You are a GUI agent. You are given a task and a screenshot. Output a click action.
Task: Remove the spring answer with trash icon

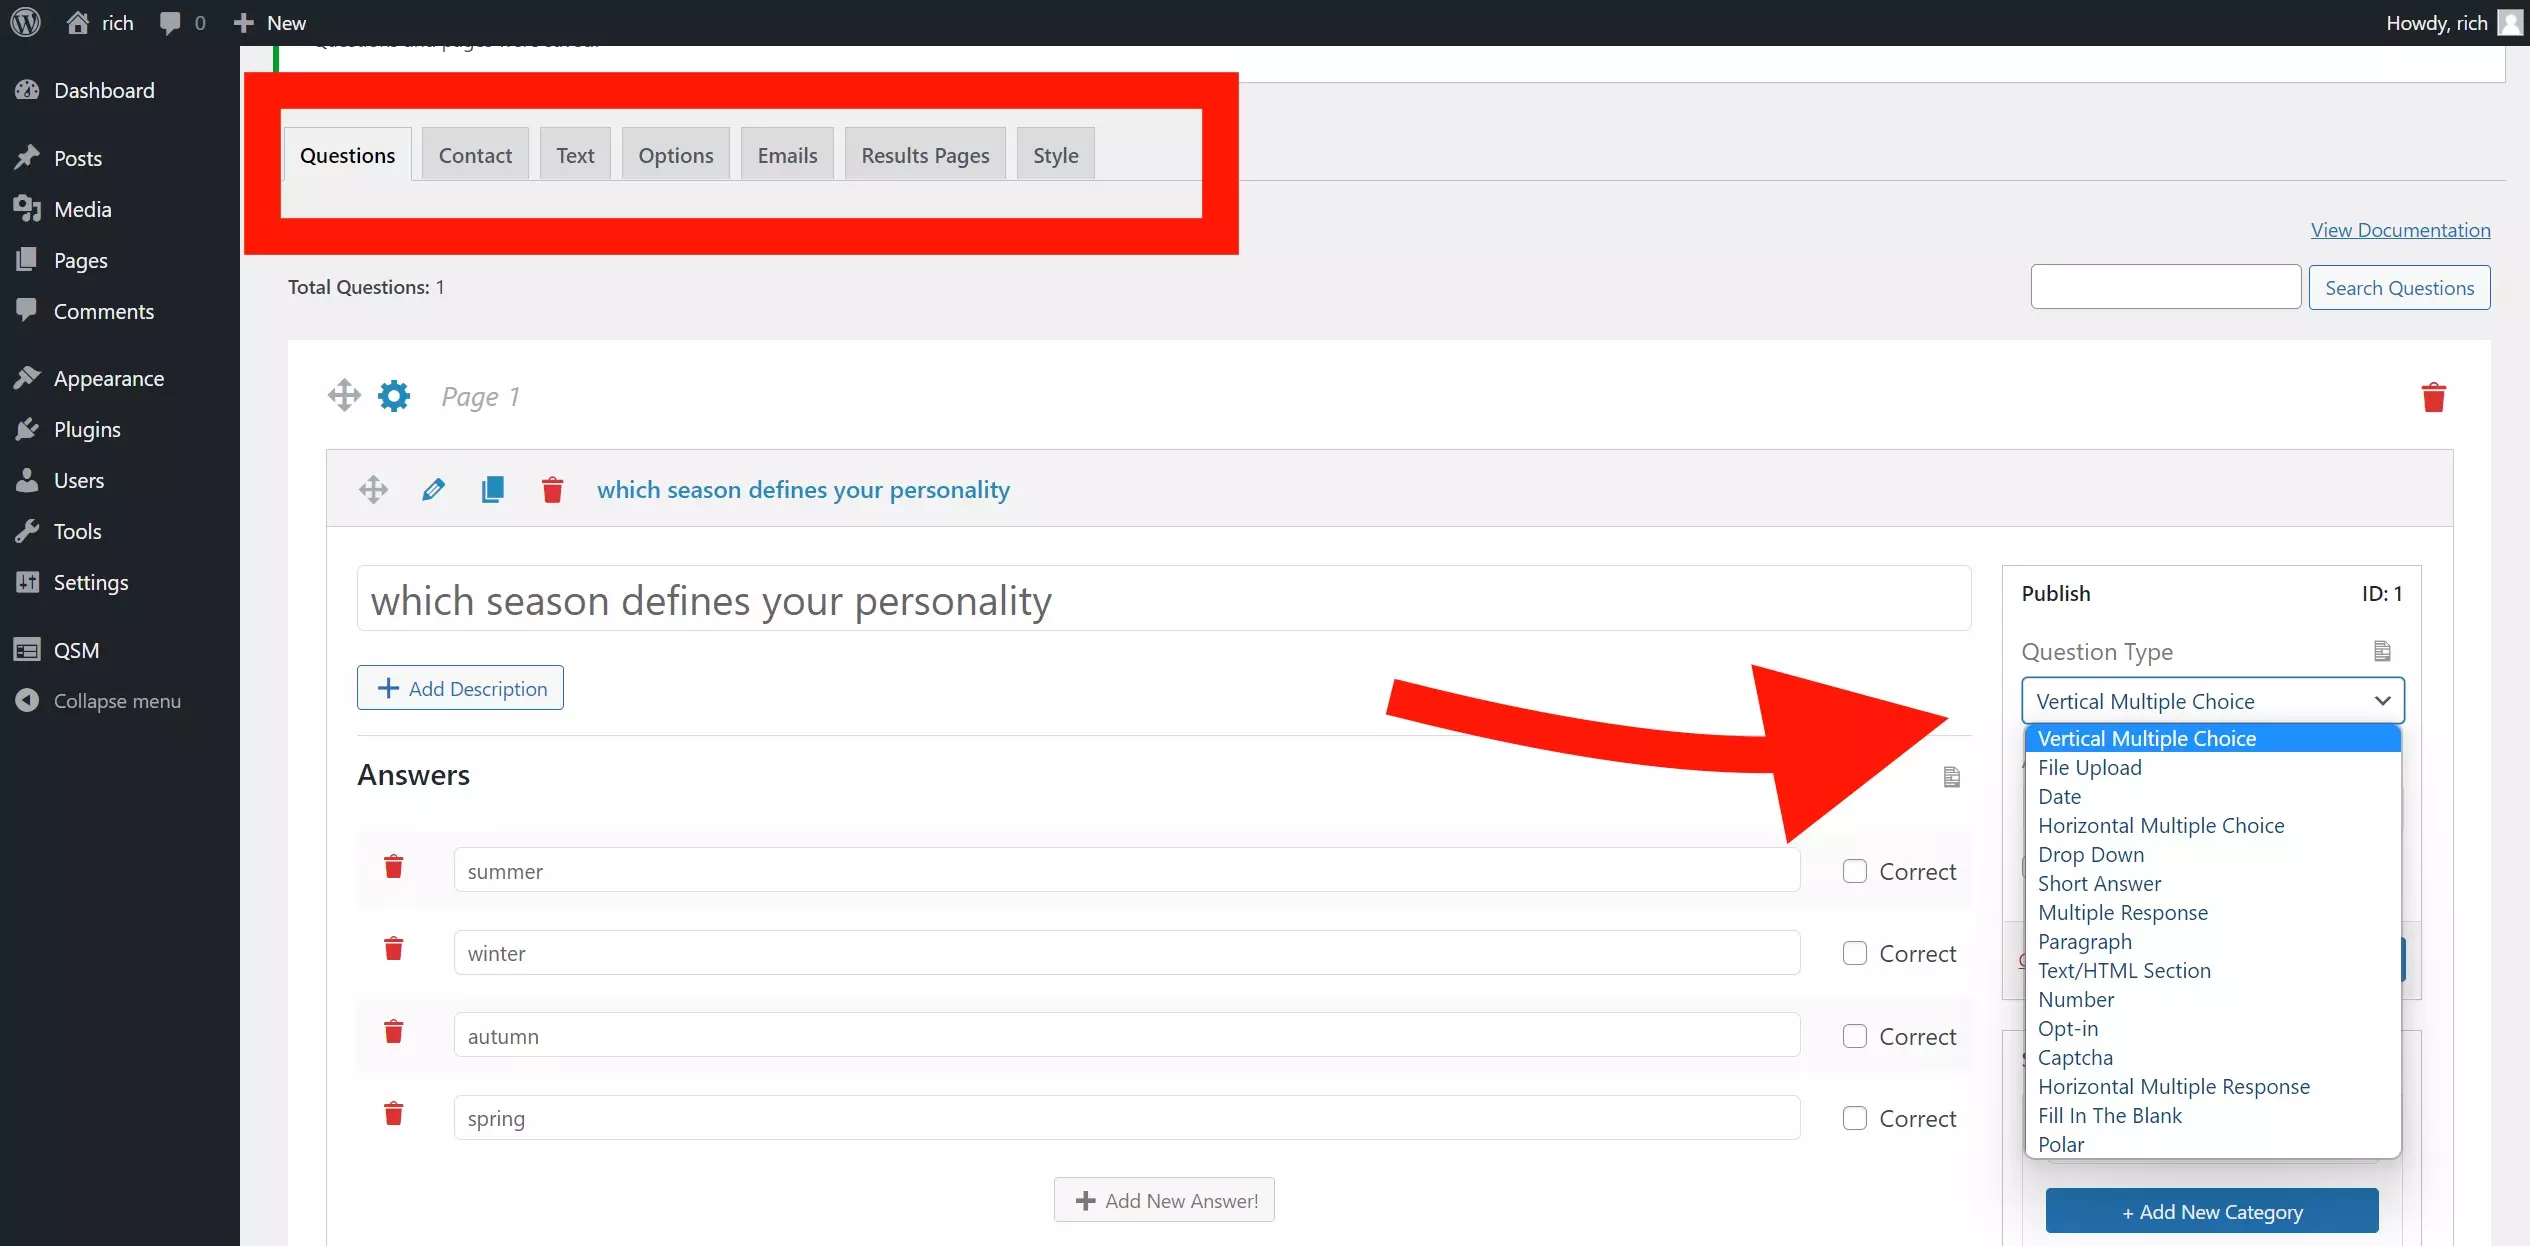[x=393, y=1114]
